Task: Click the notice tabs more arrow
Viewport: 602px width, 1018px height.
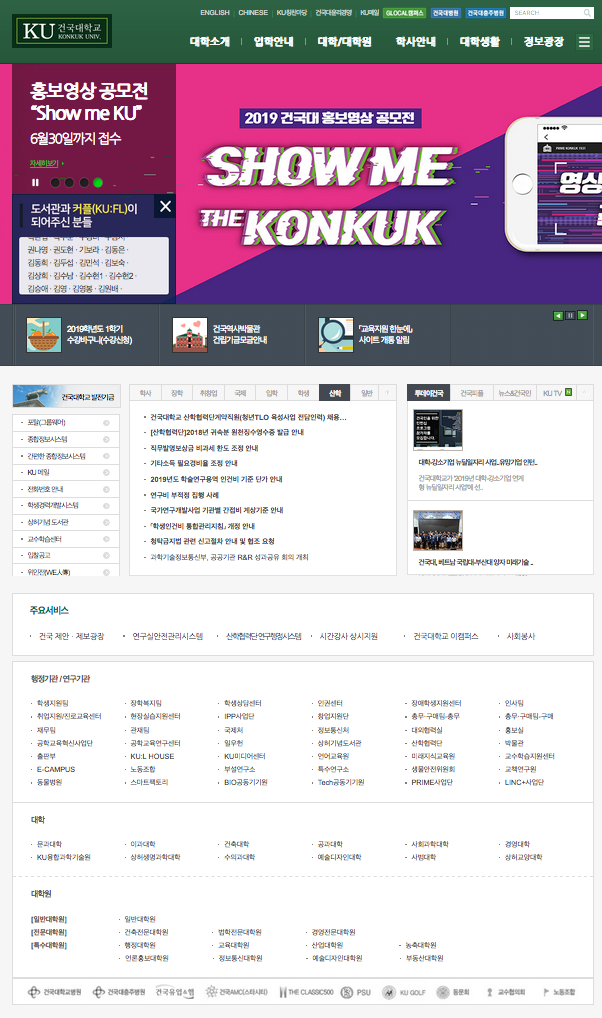Action: pyautogui.click(x=388, y=393)
